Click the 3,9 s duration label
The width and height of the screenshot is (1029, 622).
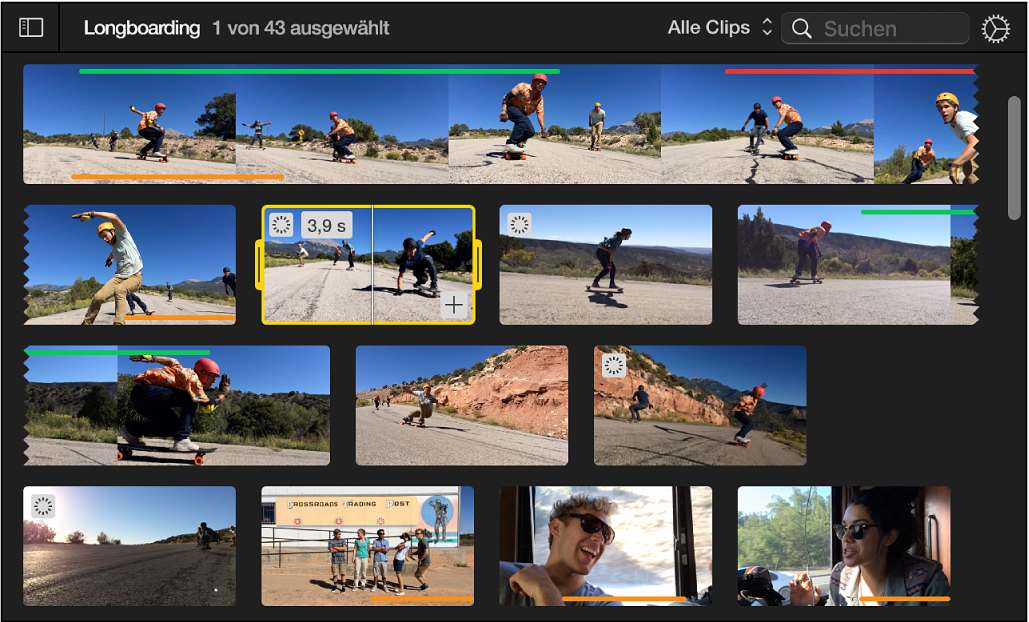pos(327,224)
